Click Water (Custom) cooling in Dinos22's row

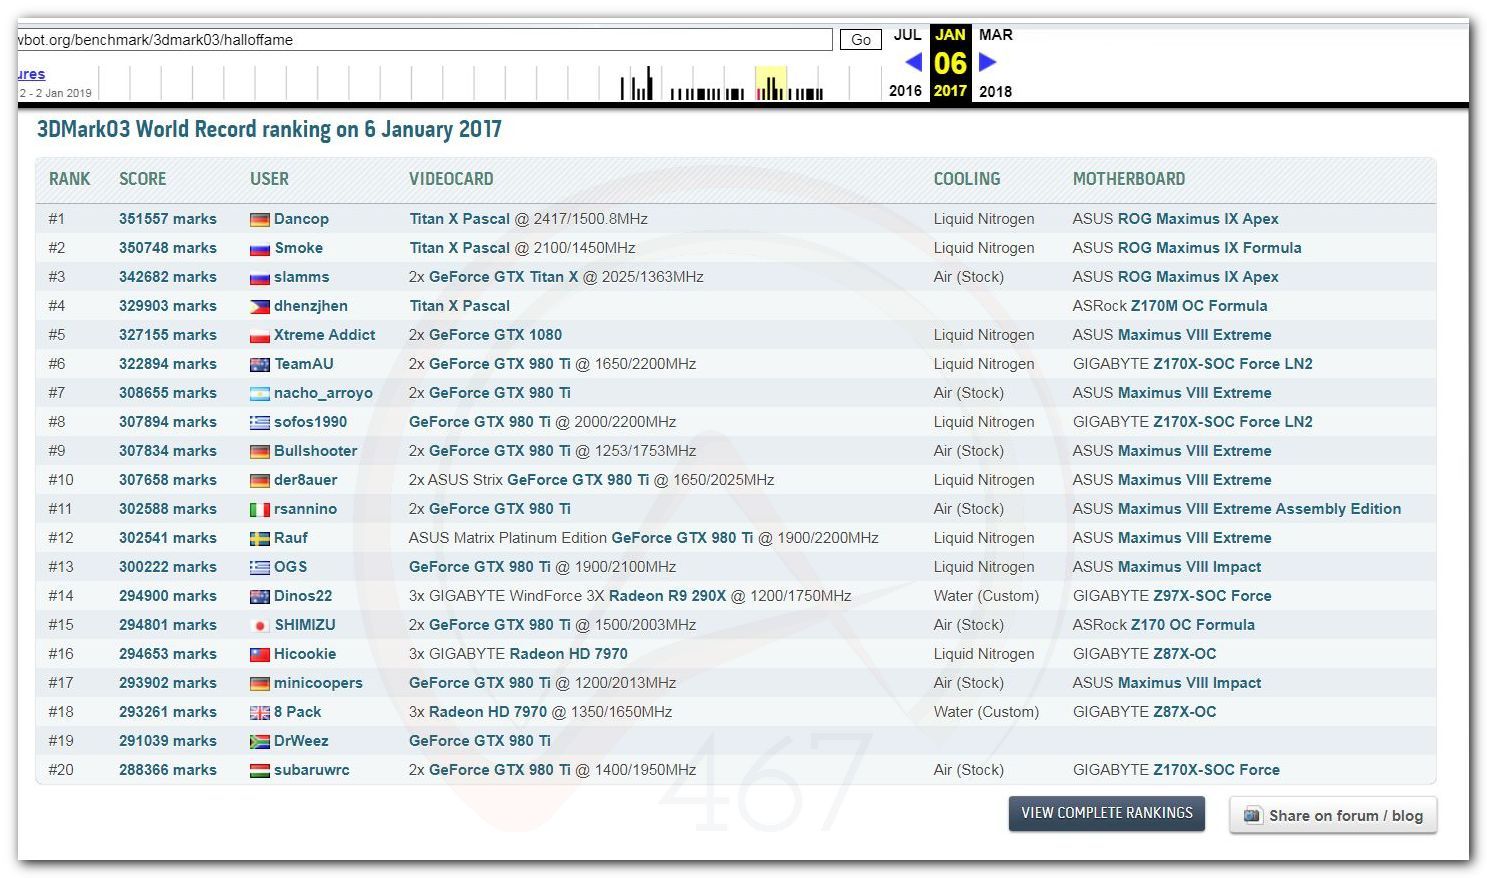point(986,596)
